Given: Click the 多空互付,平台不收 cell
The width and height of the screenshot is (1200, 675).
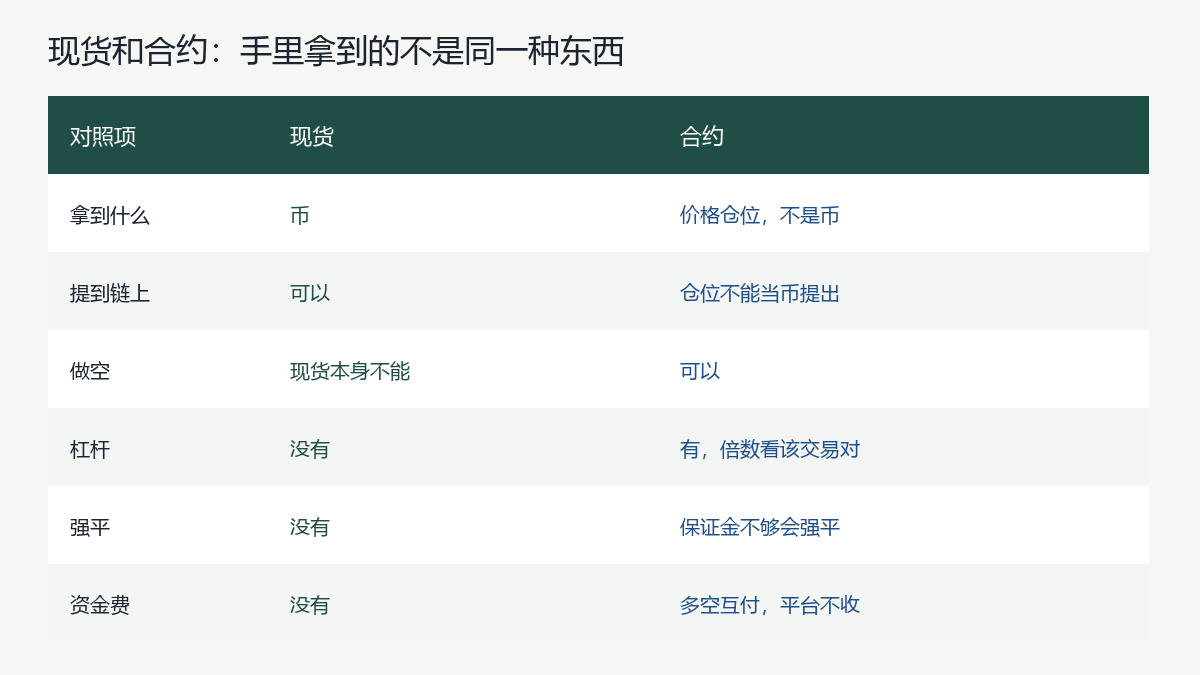Looking at the screenshot, I should [770, 605].
